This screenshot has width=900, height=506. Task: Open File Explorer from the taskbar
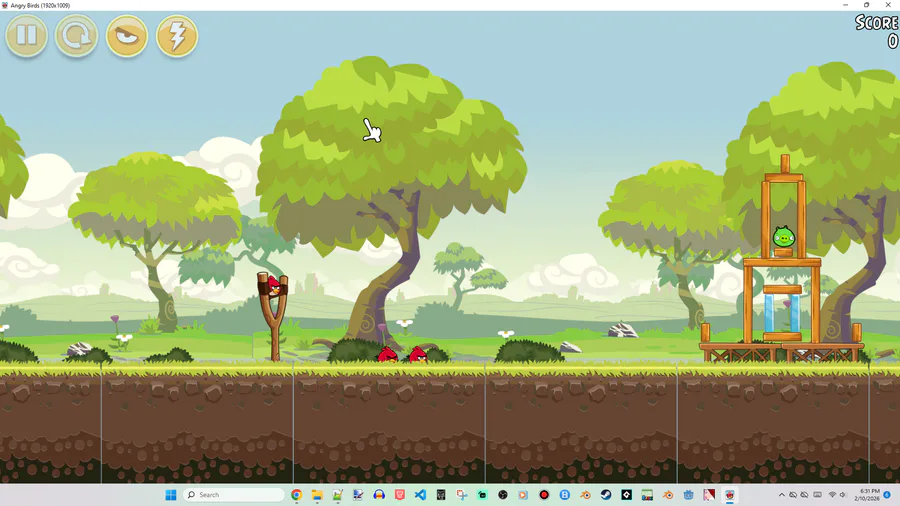tap(317, 495)
